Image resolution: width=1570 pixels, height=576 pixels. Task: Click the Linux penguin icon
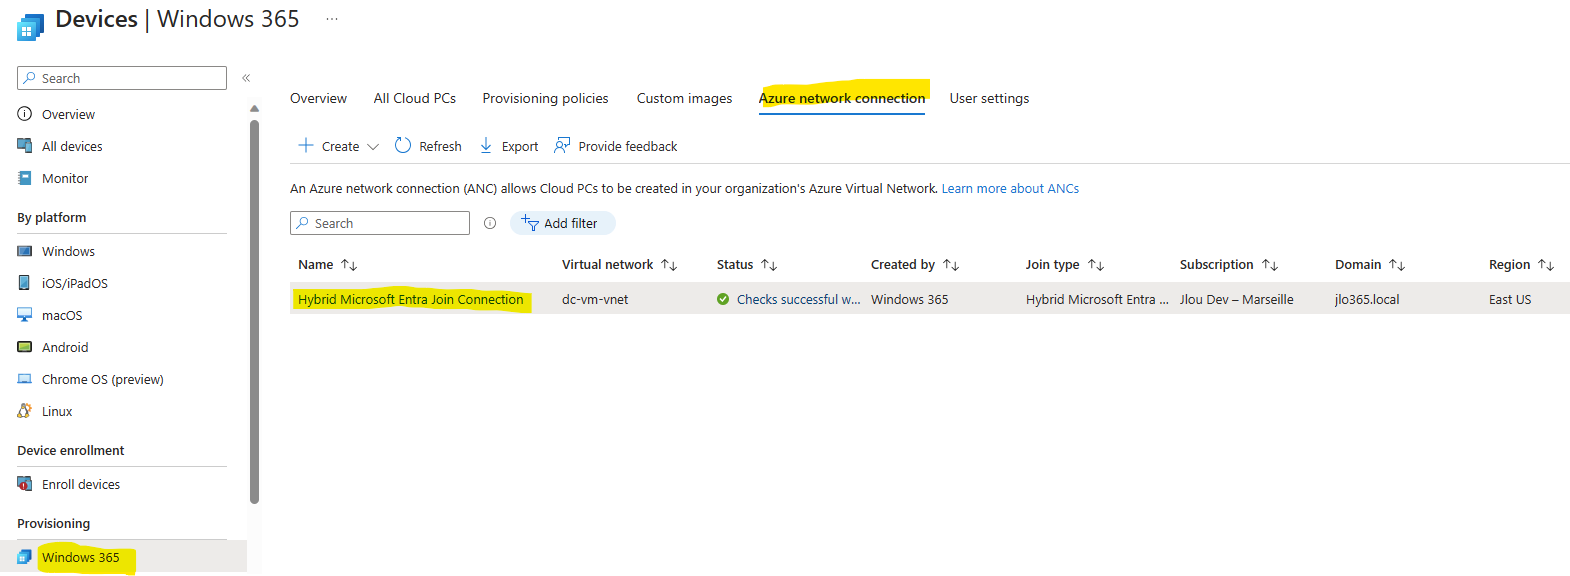point(25,411)
